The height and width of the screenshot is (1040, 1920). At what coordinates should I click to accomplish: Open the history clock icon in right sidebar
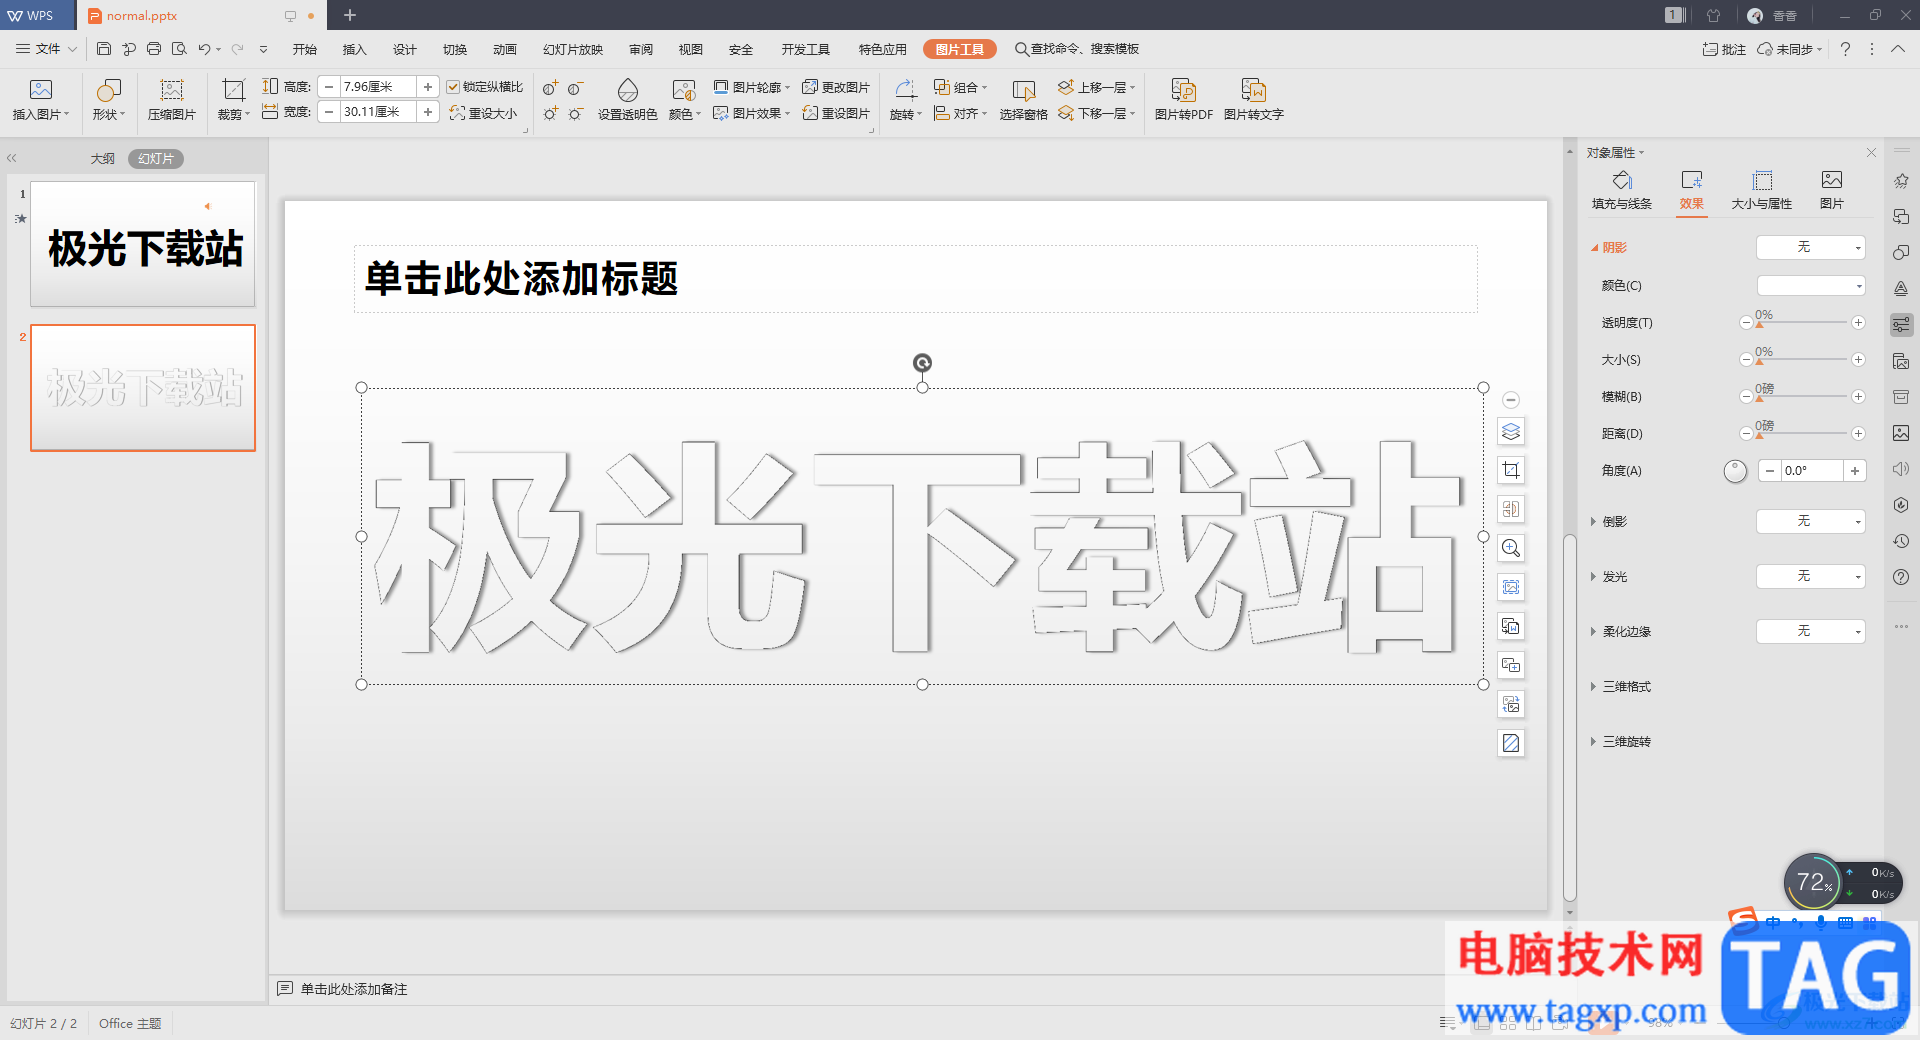tap(1901, 541)
